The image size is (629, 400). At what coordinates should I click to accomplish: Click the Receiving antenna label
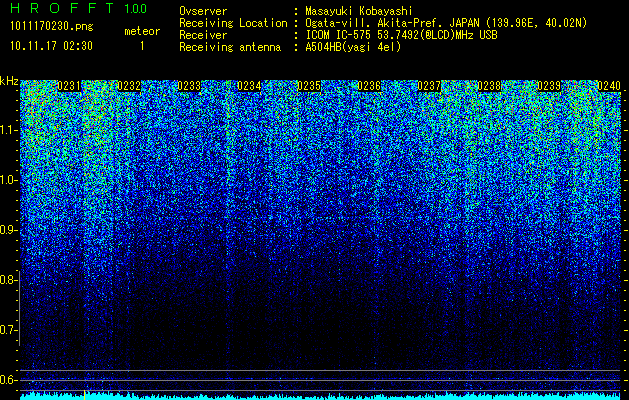230,47
